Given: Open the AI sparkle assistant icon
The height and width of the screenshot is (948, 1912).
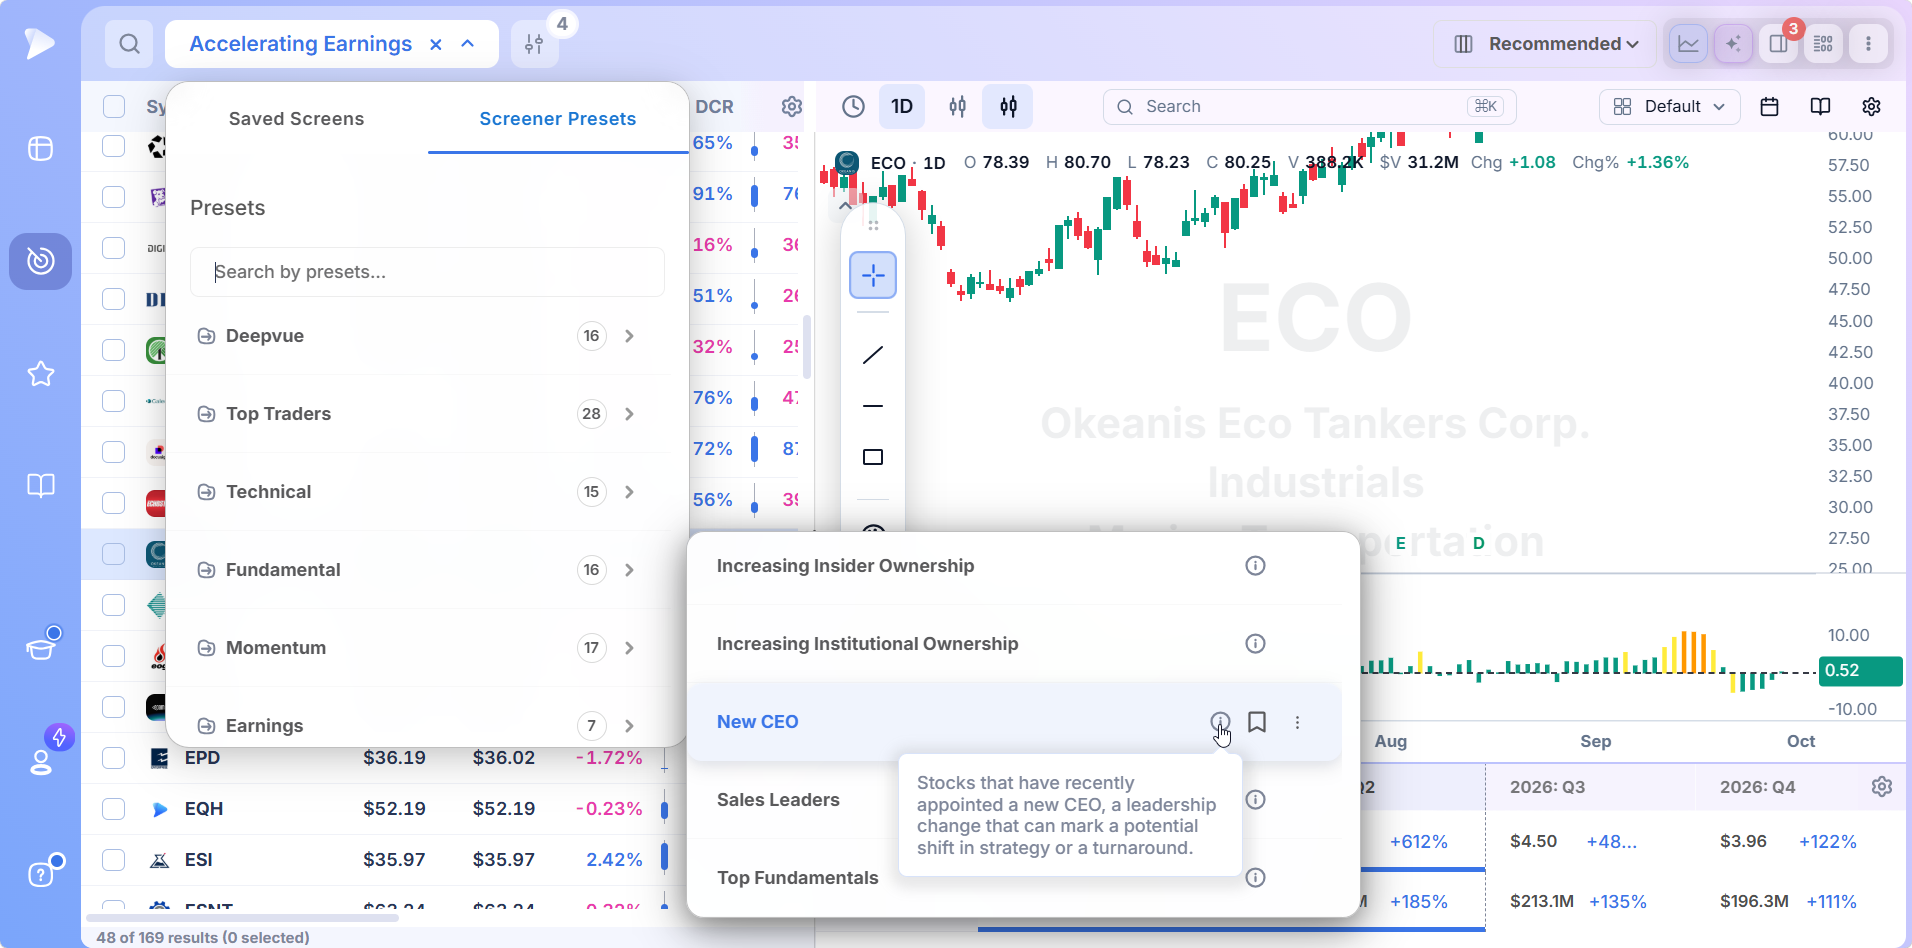Looking at the screenshot, I should tap(1733, 44).
